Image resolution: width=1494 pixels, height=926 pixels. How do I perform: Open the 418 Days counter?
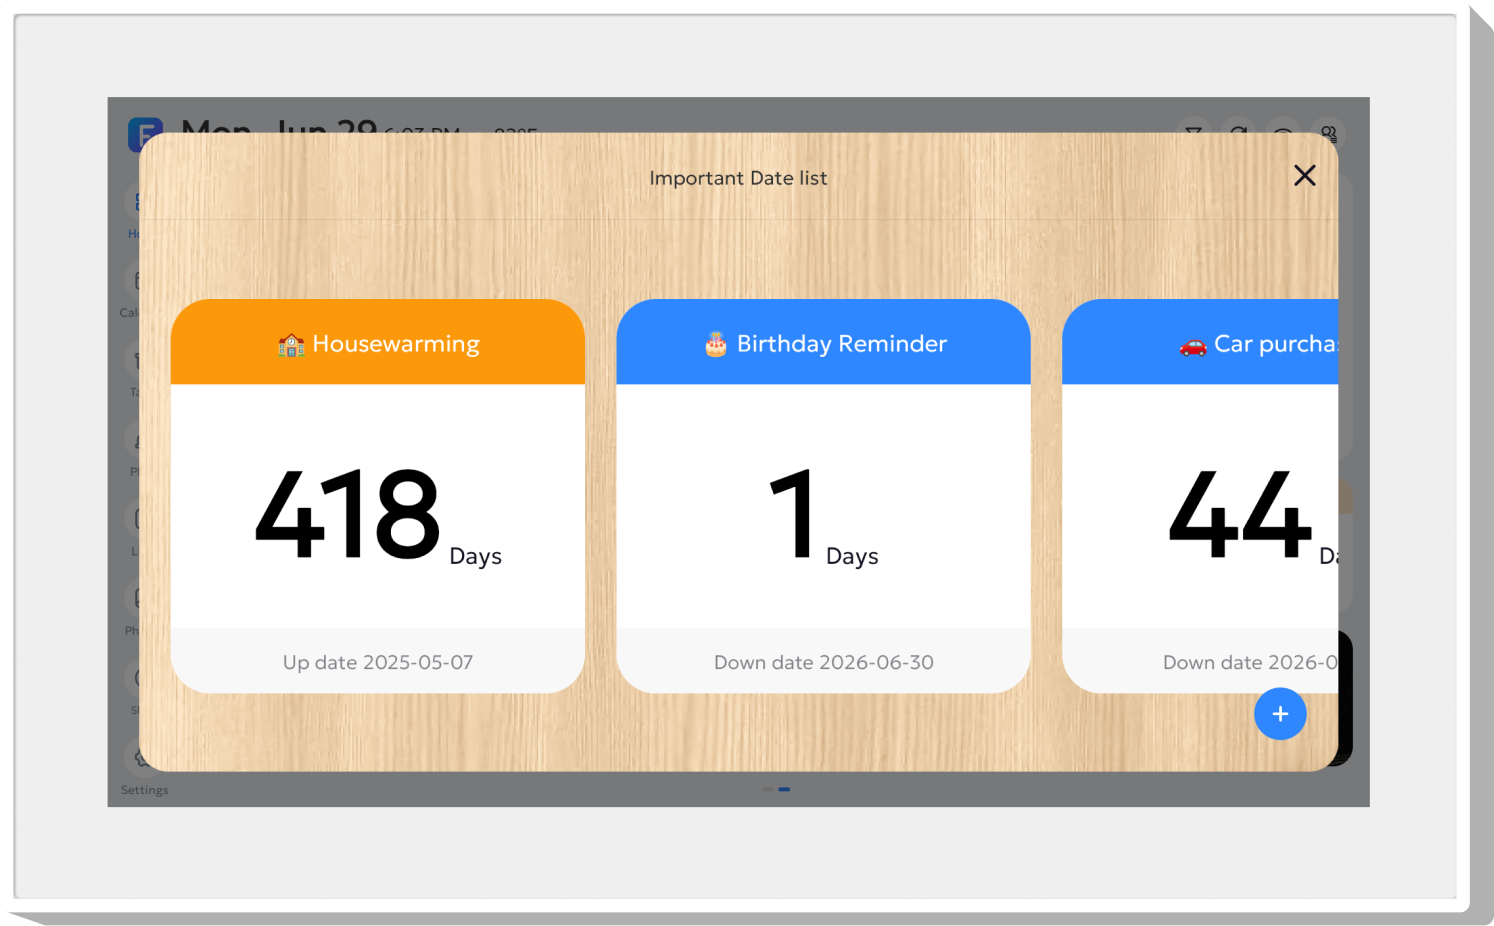tap(378, 516)
